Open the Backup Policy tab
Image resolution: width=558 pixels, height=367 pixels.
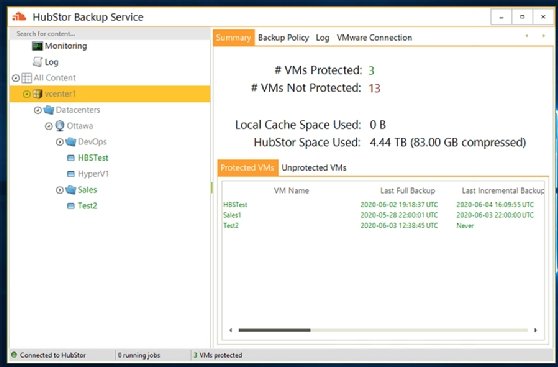coord(283,38)
